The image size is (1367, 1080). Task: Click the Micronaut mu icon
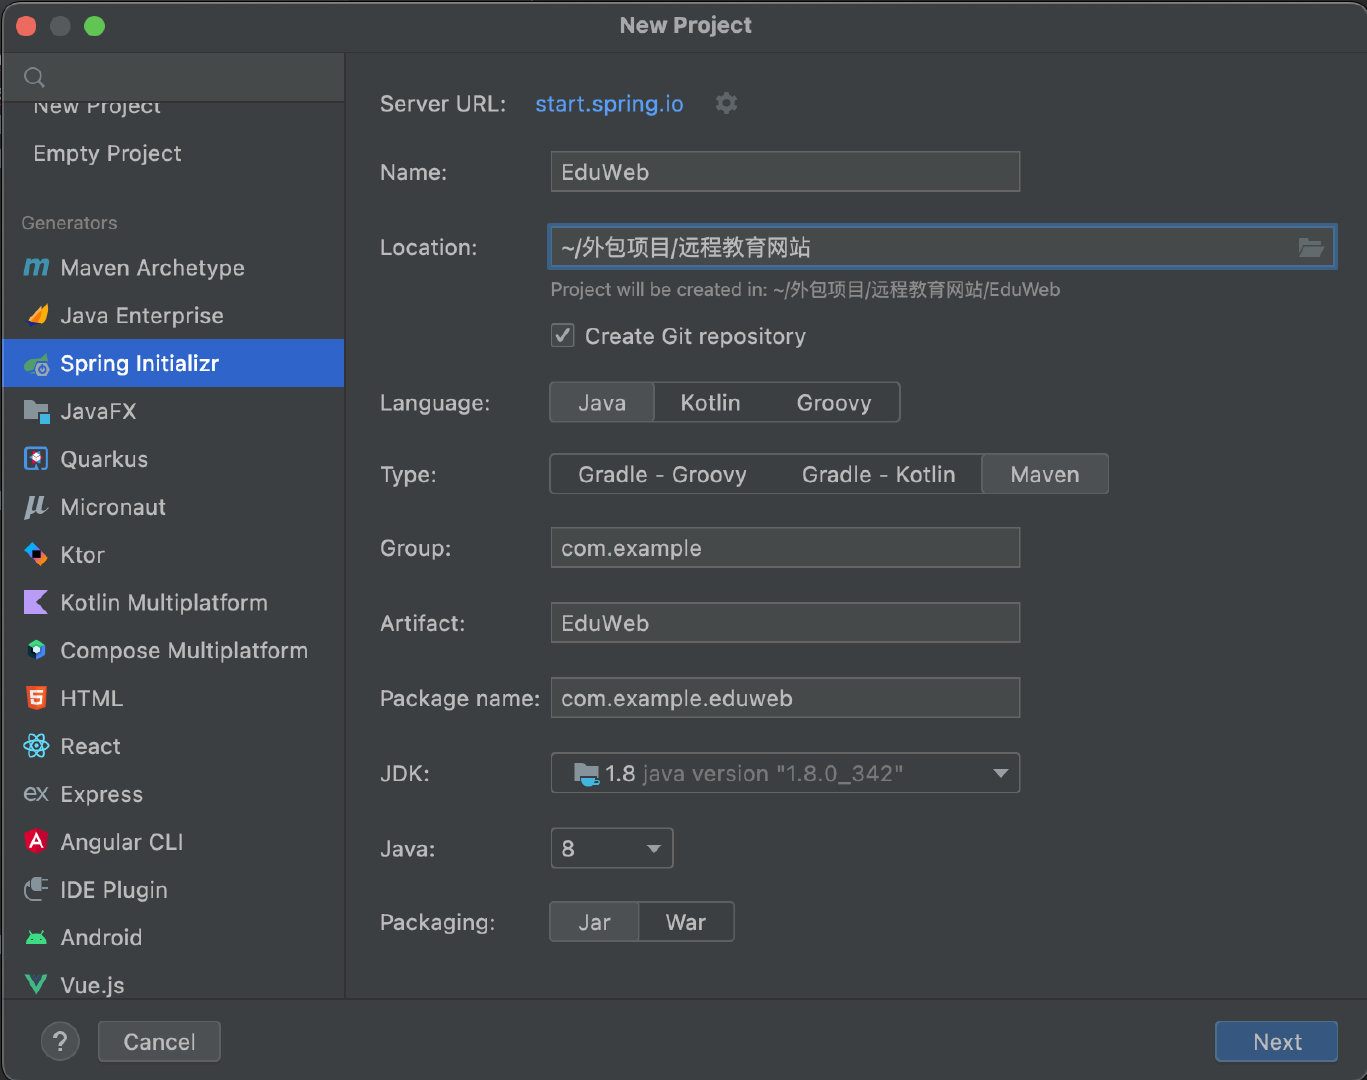click(x=36, y=507)
